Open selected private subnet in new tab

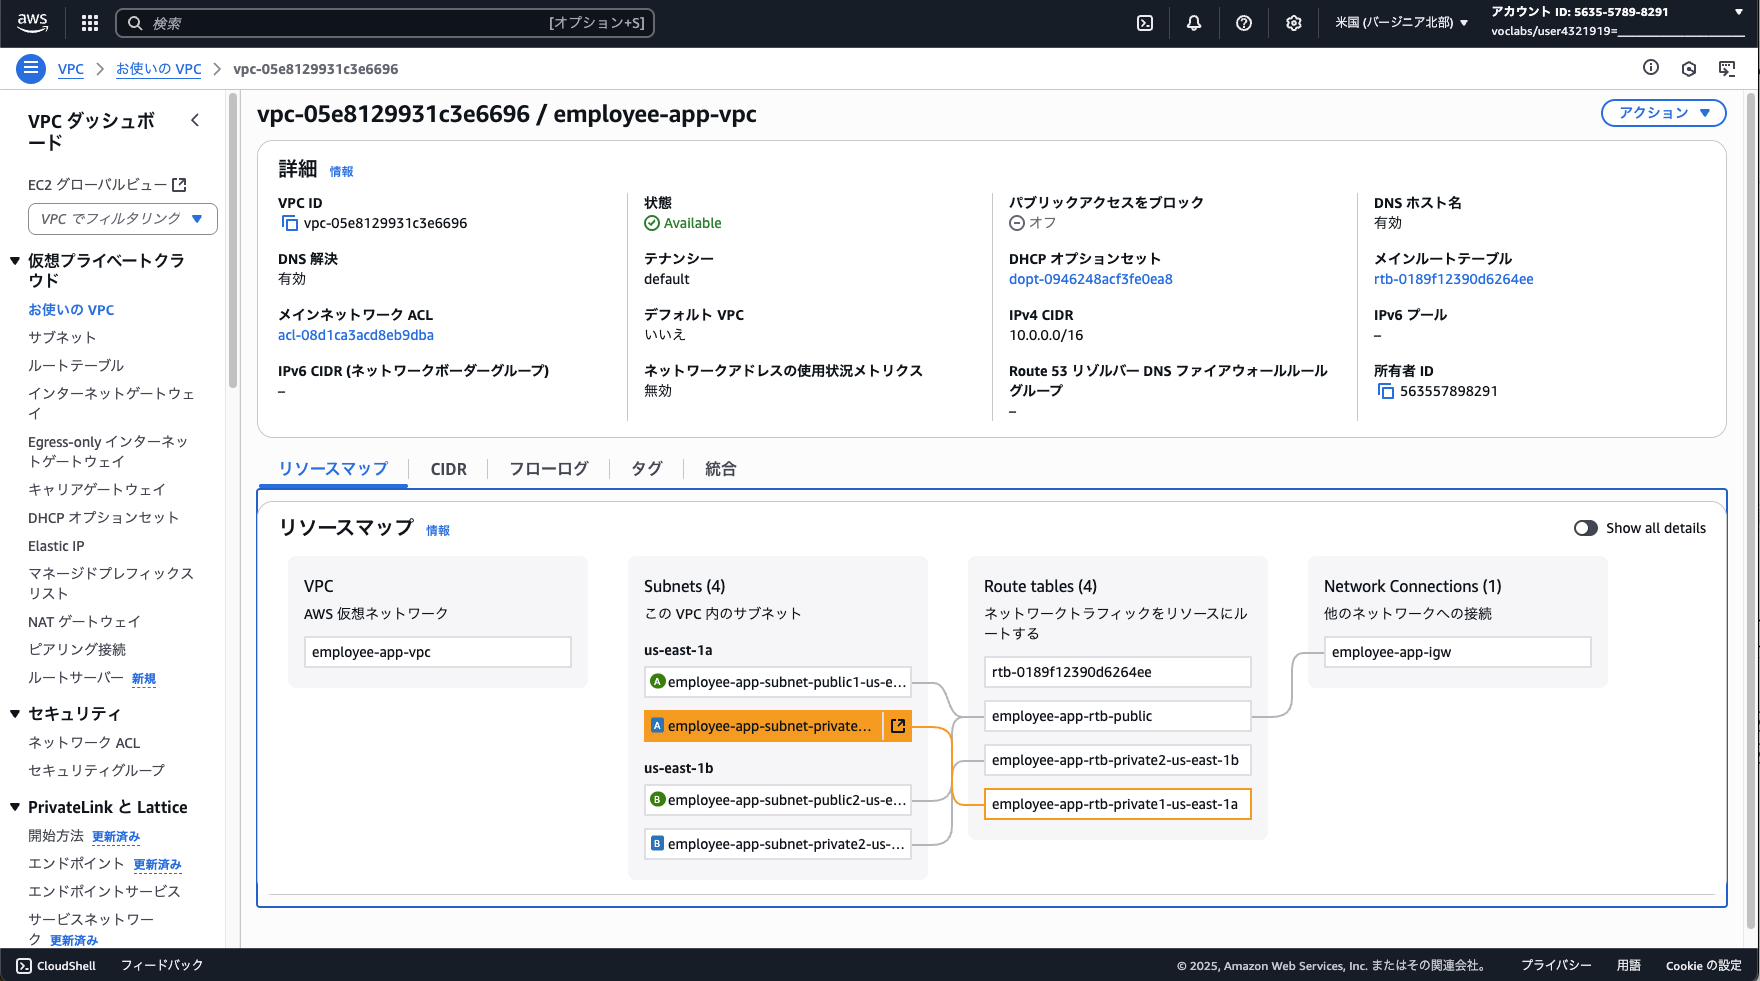tap(898, 726)
